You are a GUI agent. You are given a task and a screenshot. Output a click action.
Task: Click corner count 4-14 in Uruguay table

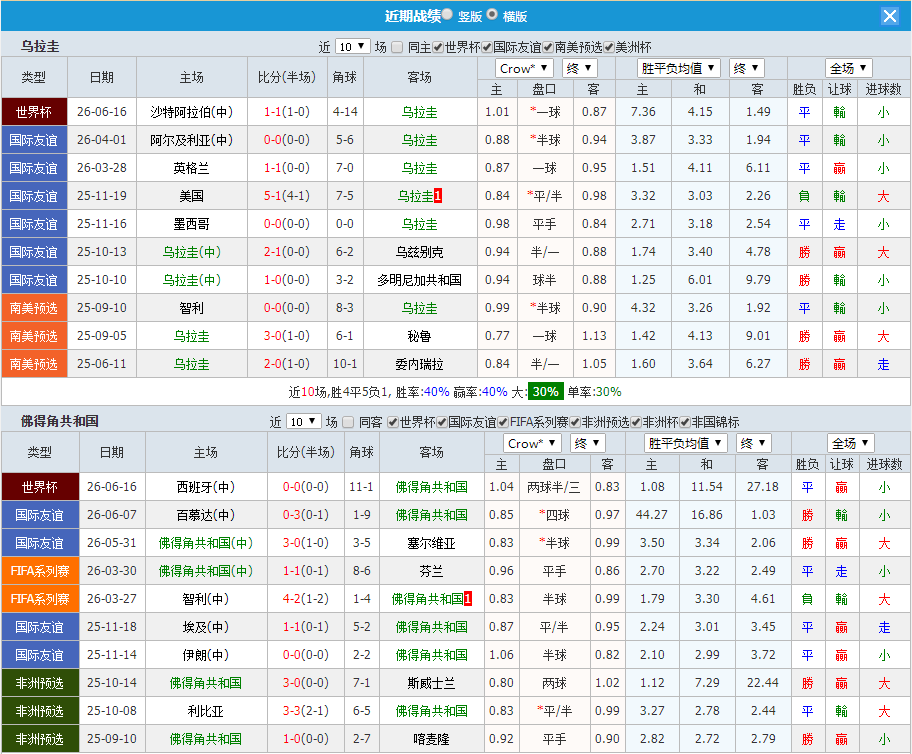345,112
